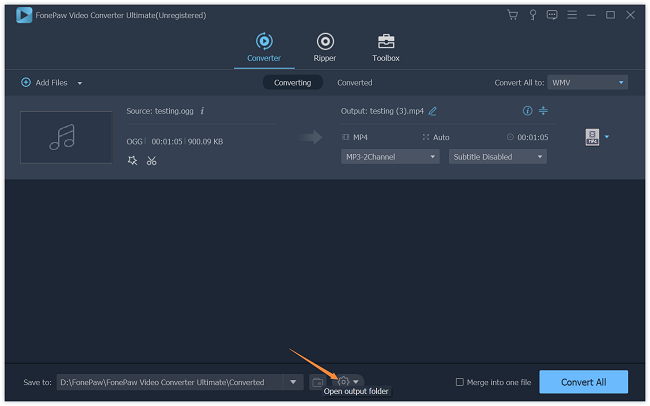Open the shopping cart purchase icon
Screen dimensions: 650x406
(513, 15)
